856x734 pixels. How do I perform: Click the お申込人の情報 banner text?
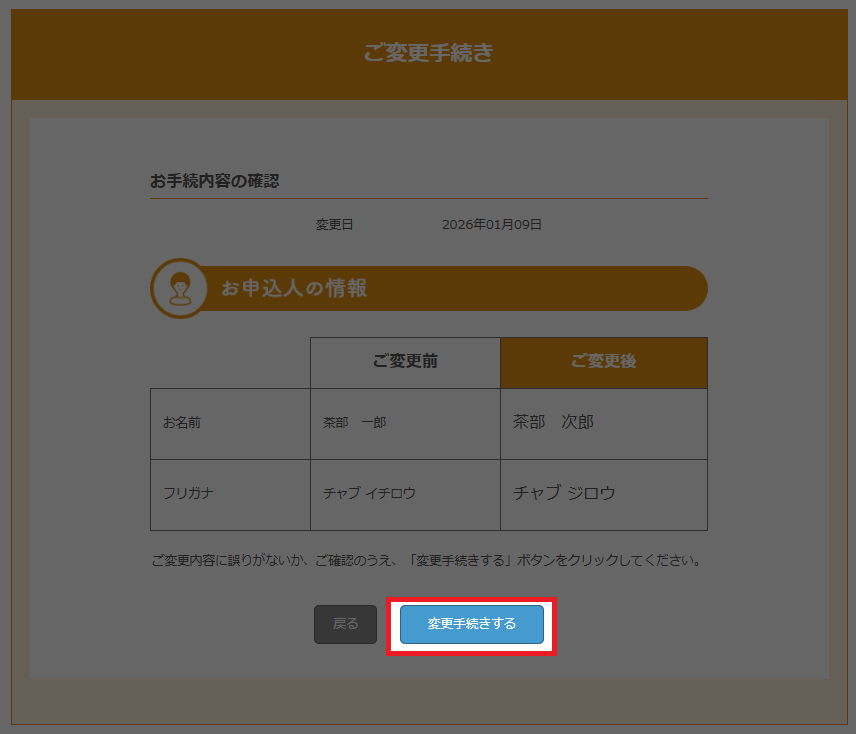(294, 289)
